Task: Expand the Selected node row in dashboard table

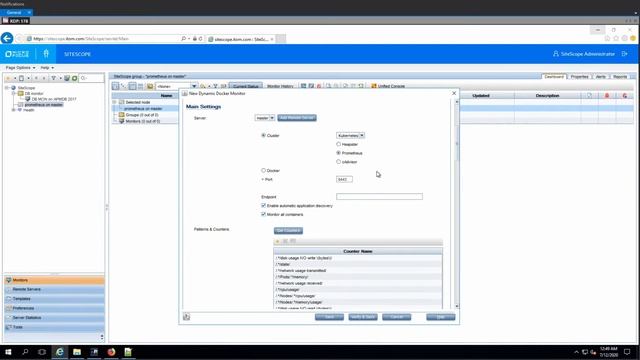Action: pos(115,102)
